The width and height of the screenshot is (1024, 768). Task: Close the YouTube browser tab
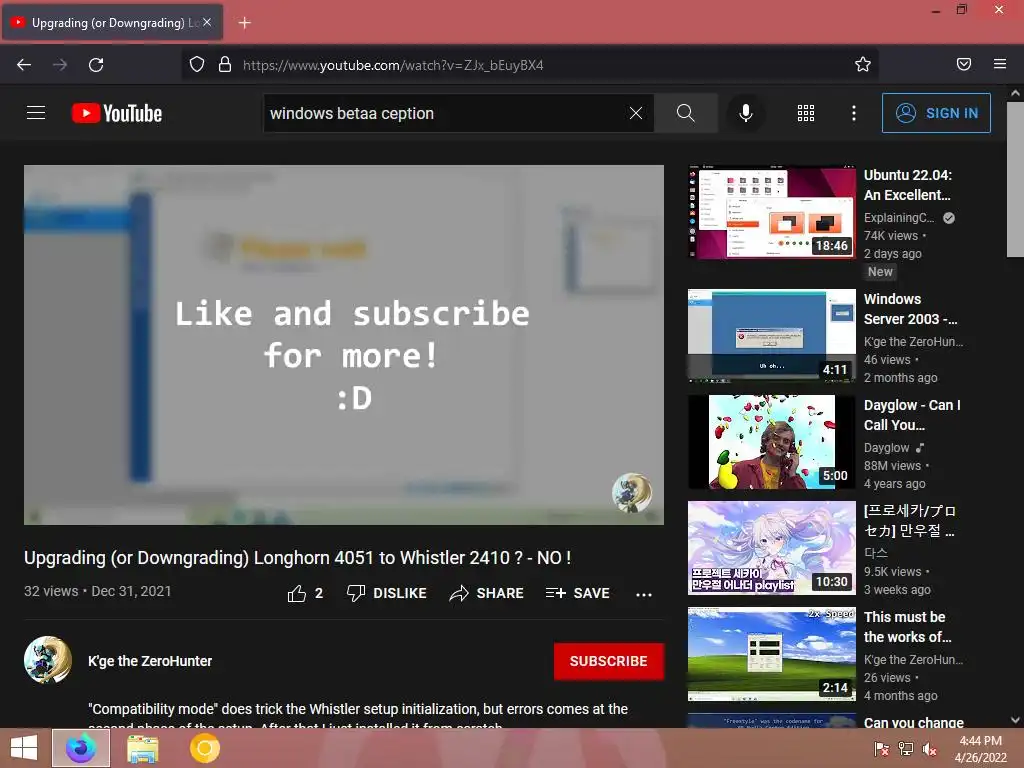tap(207, 22)
